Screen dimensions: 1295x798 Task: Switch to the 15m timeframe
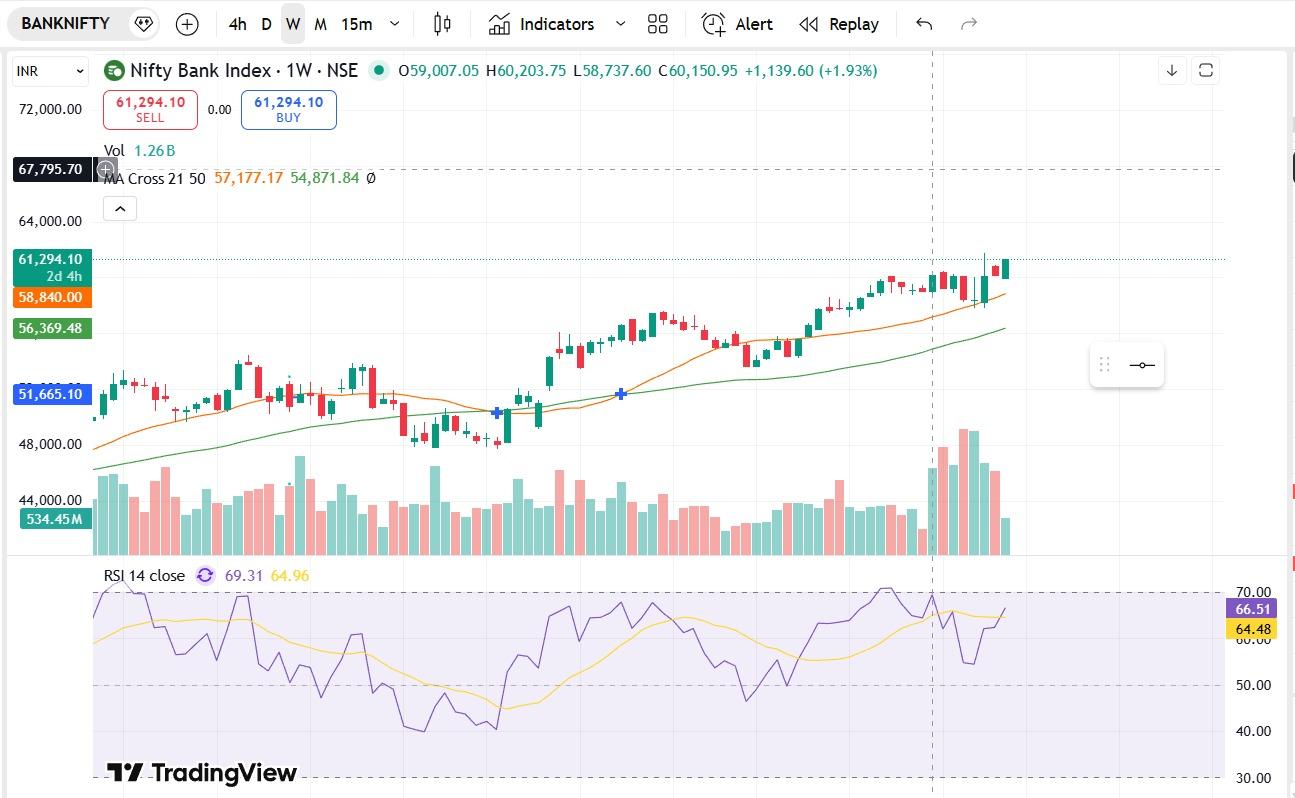(356, 24)
